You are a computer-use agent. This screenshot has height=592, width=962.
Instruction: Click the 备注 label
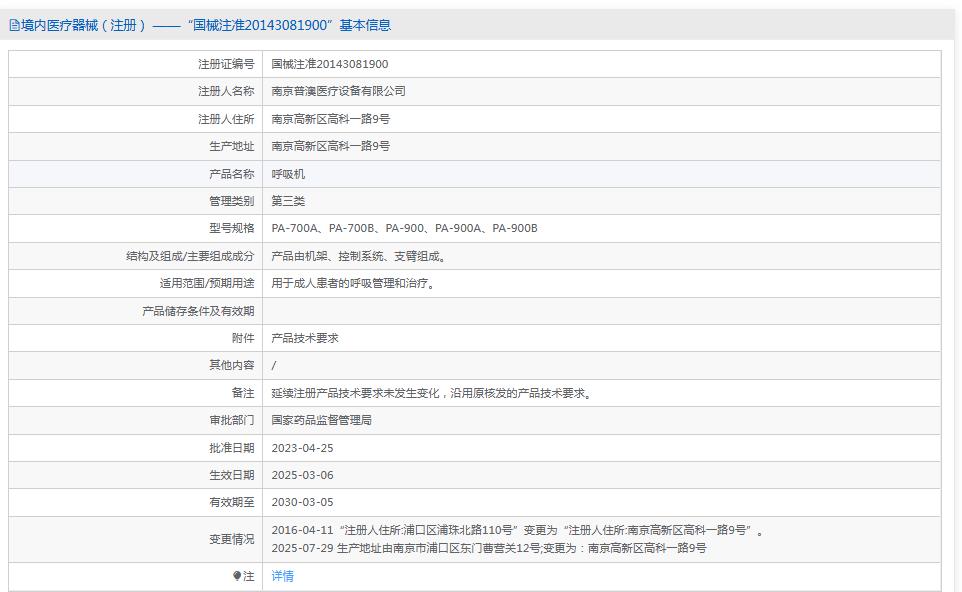[243, 393]
